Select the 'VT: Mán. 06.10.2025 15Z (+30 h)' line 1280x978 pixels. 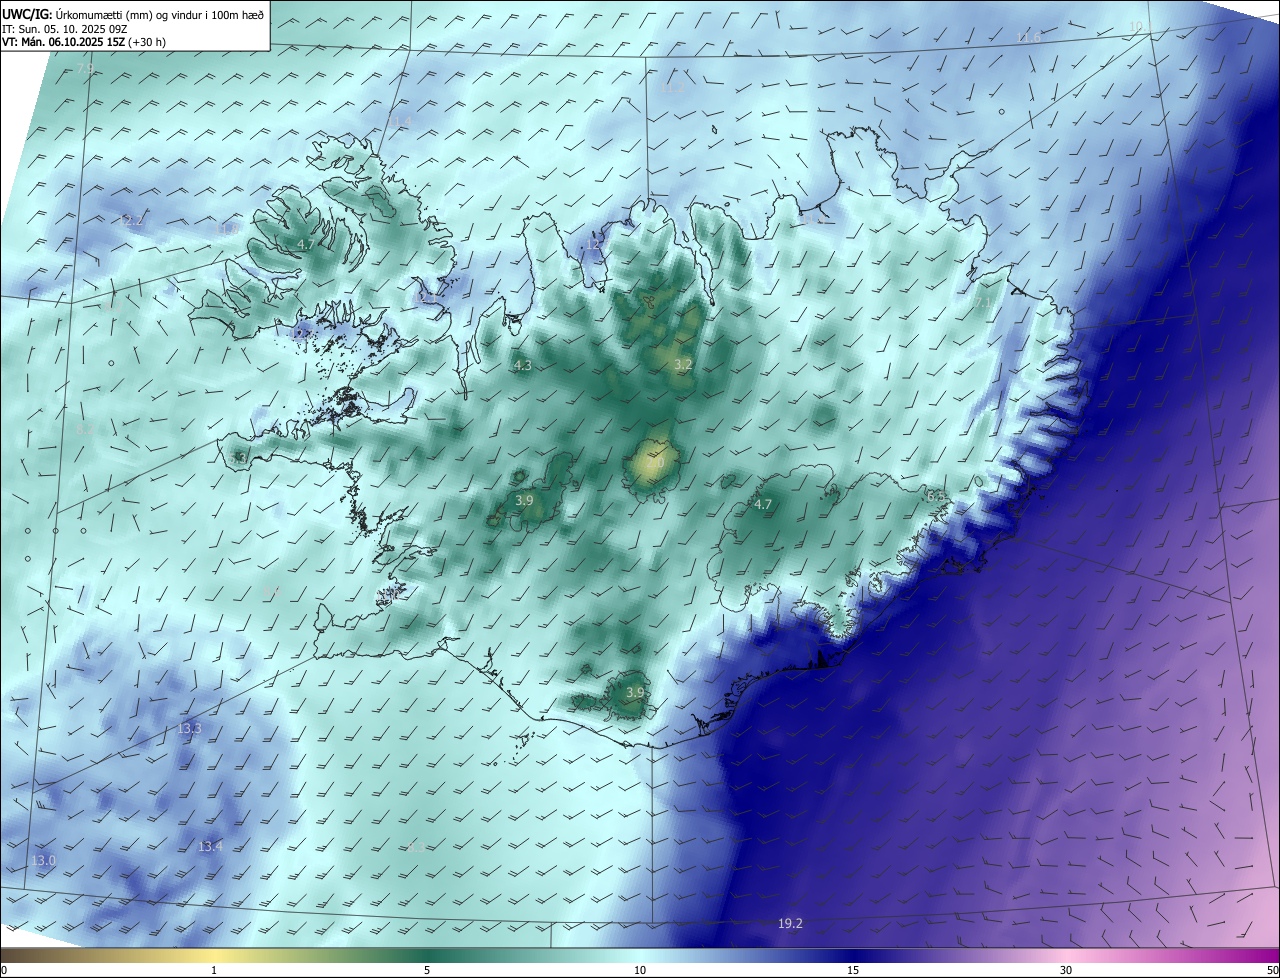coord(84,42)
